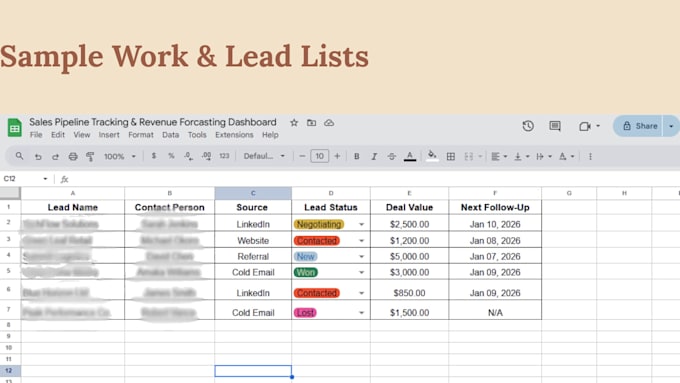The width and height of the screenshot is (680, 383).
Task: Click the Share button
Action: point(638,126)
